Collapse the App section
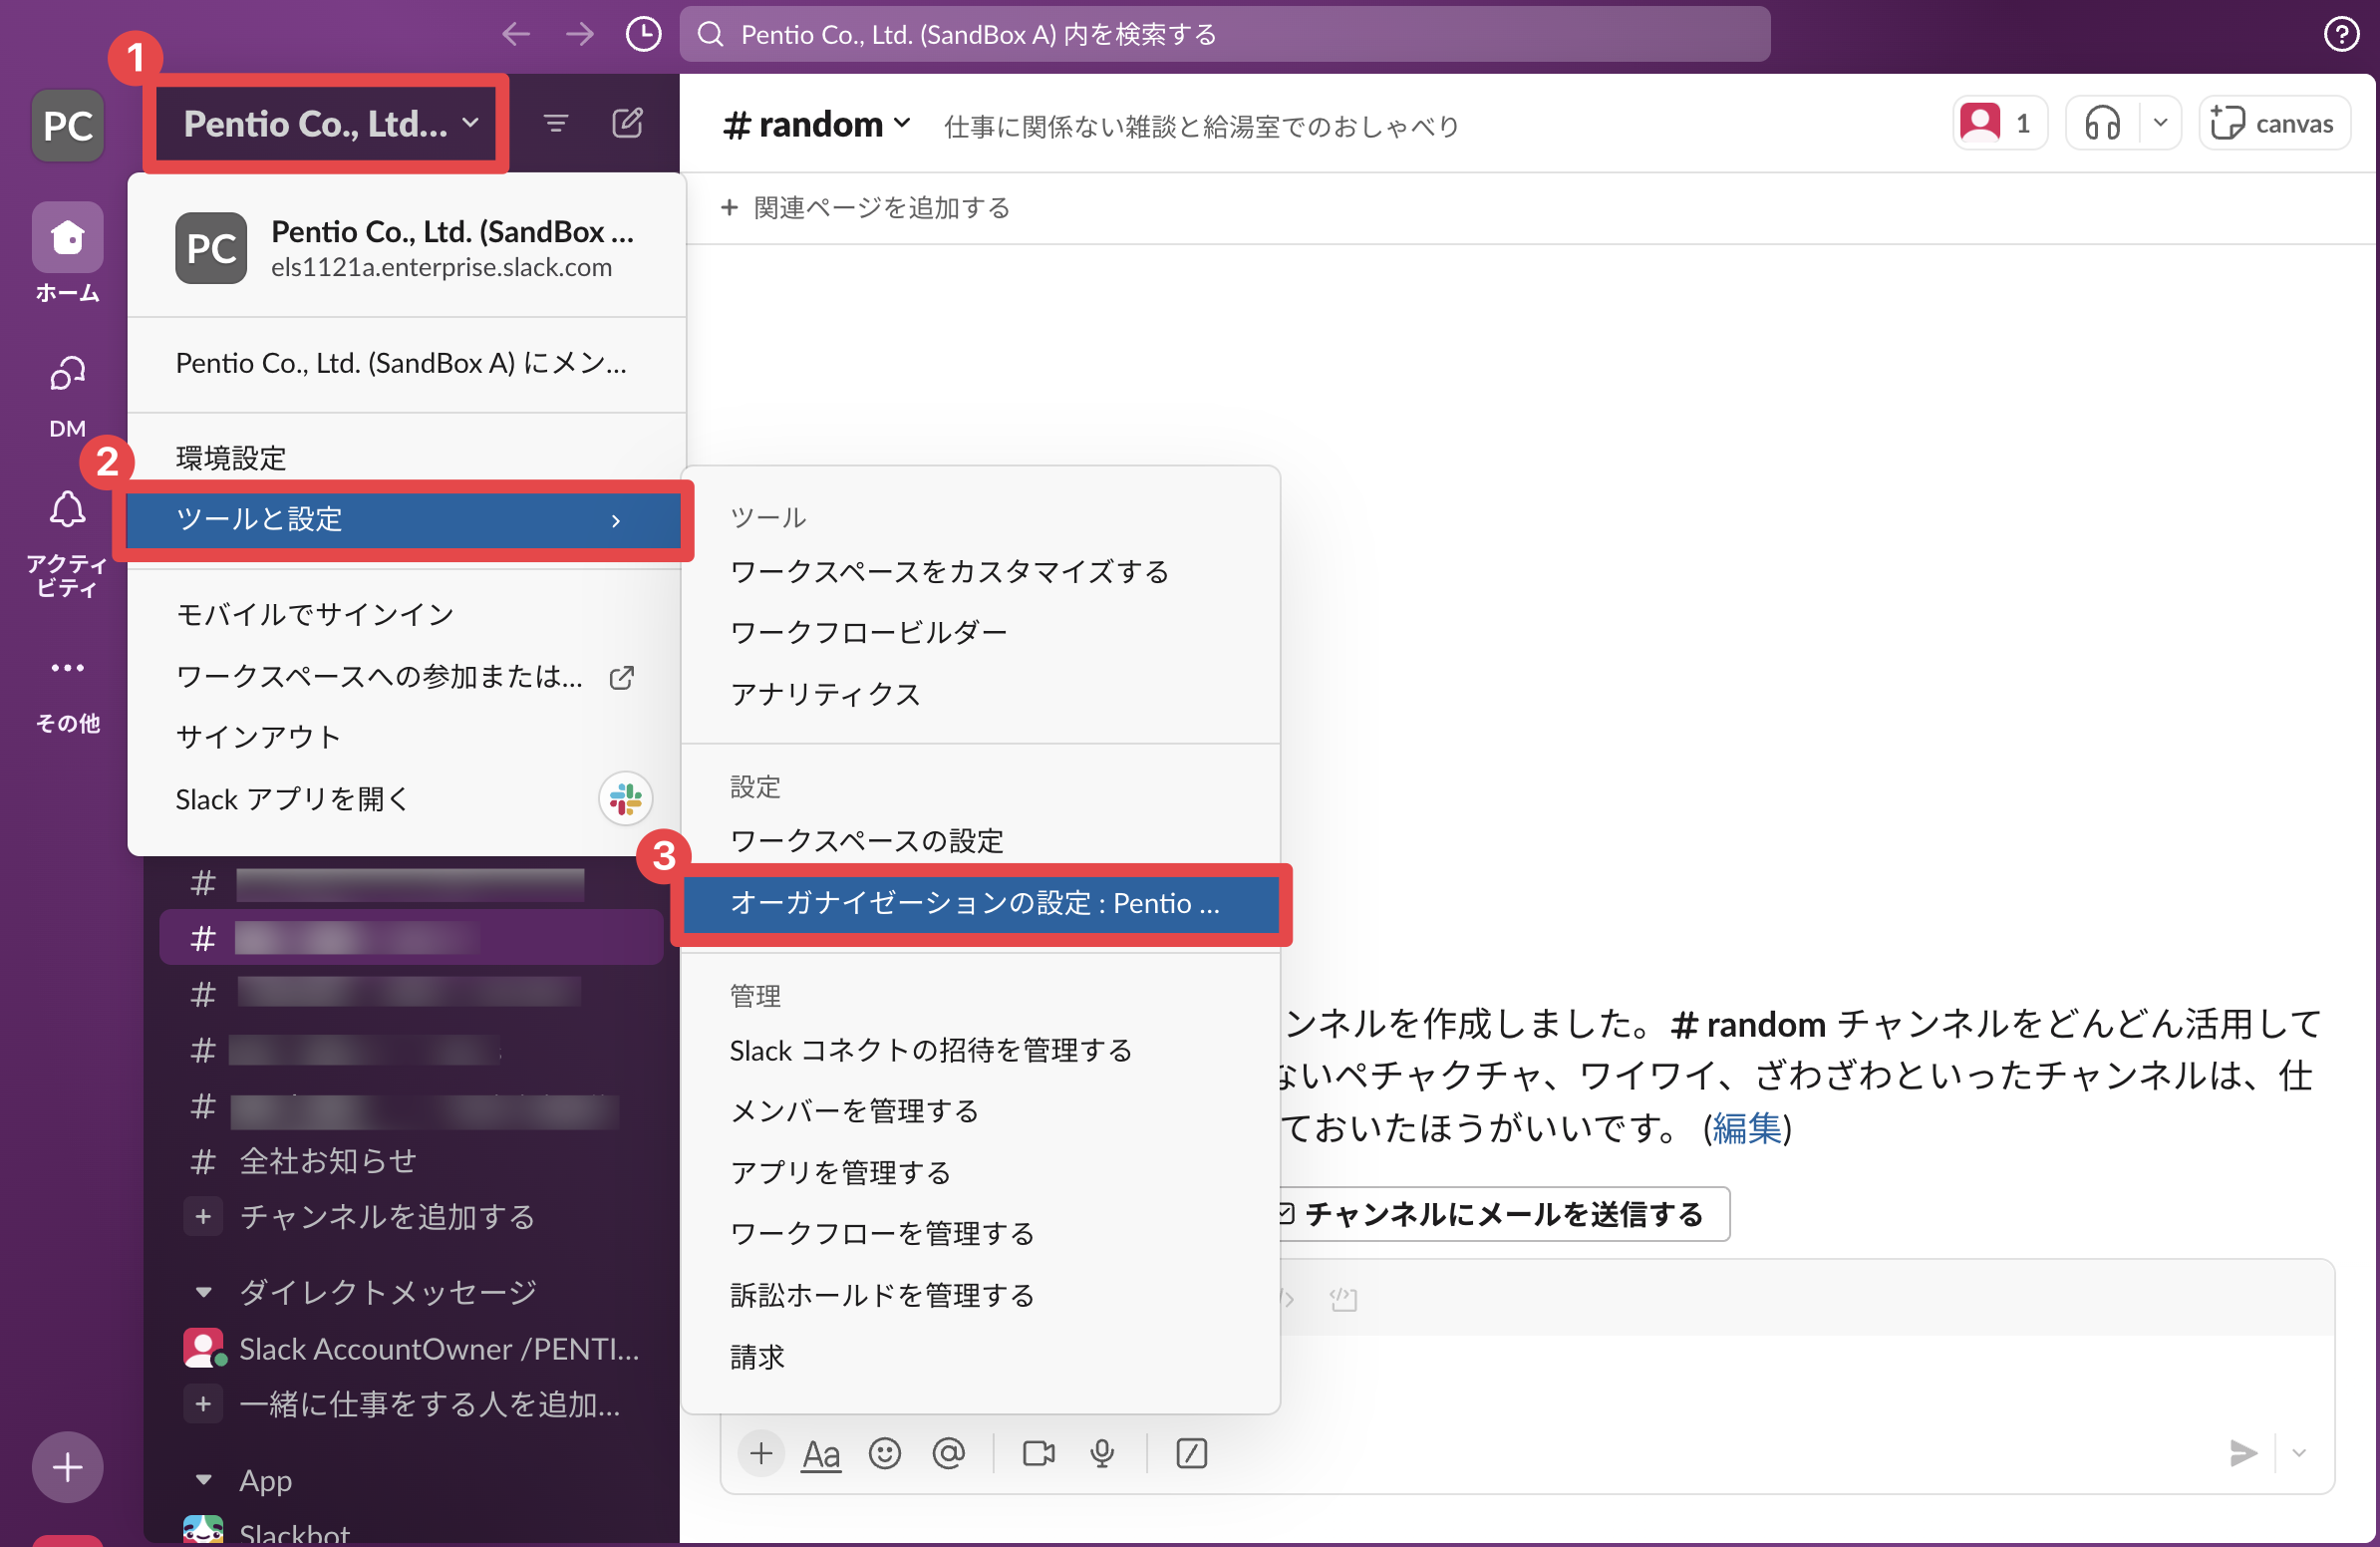The height and width of the screenshot is (1547, 2380). (203, 1479)
